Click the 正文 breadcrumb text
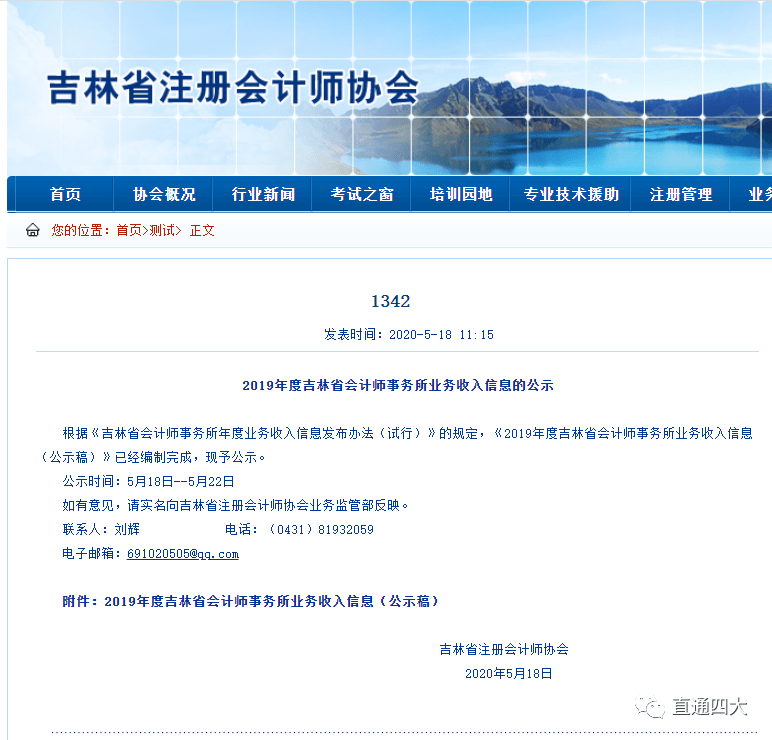The width and height of the screenshot is (772, 740). point(202,230)
